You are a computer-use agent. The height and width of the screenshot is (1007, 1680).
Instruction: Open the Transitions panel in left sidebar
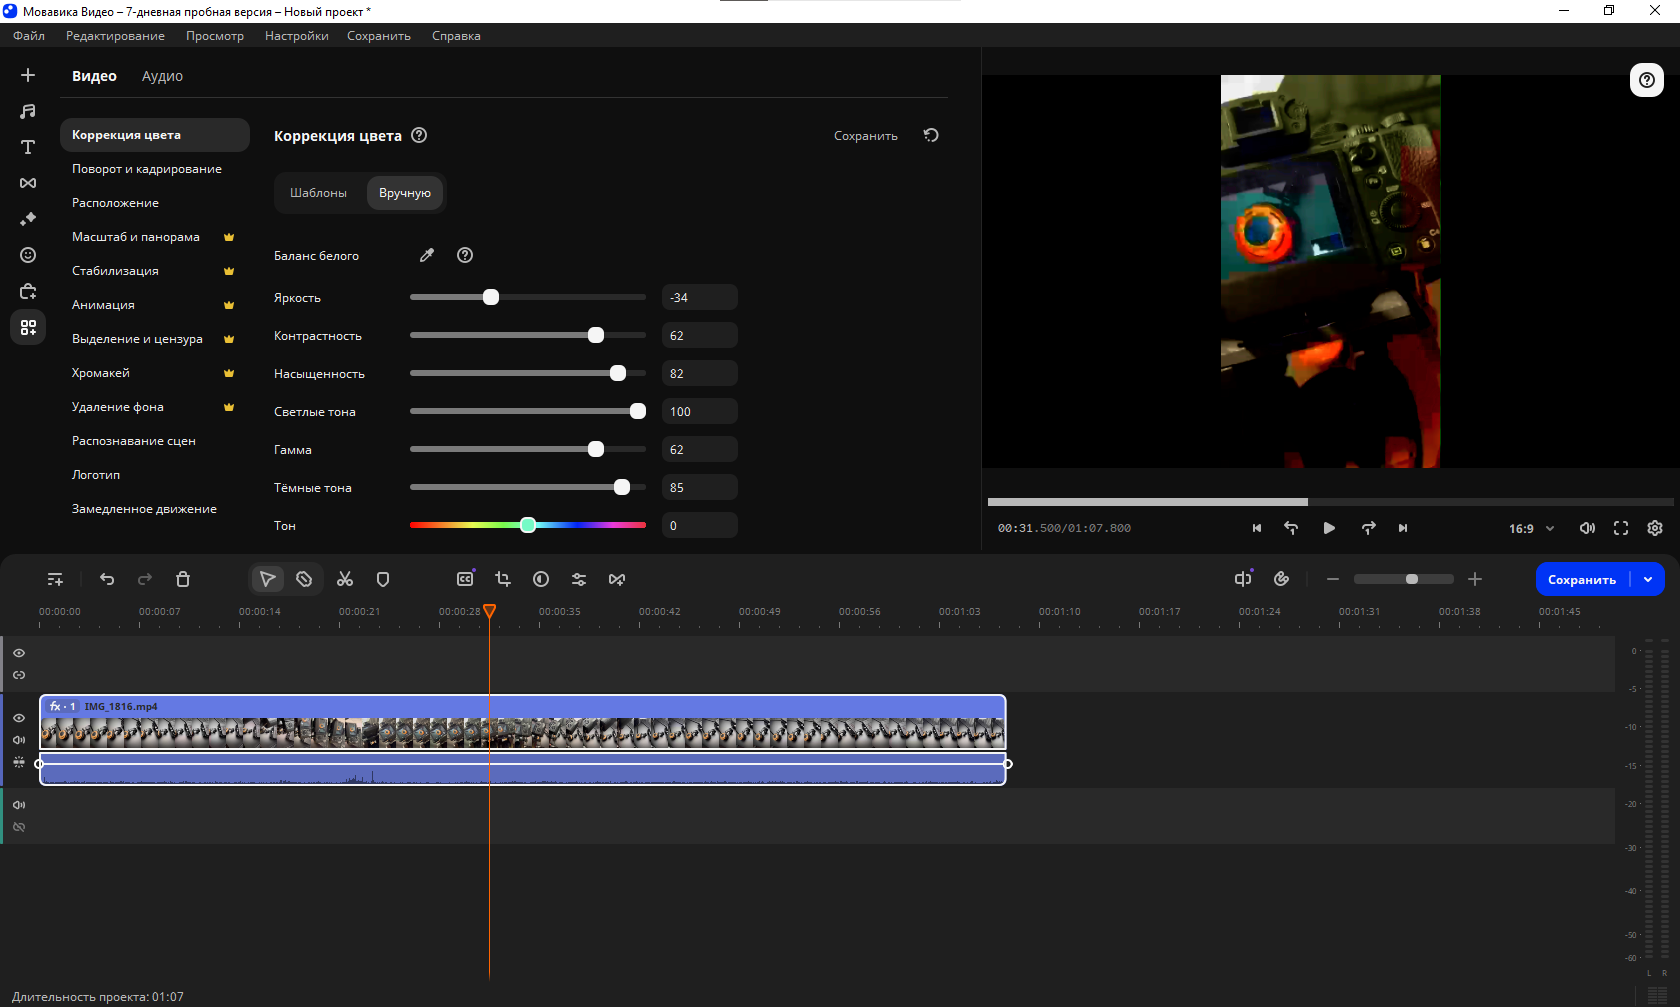28,183
